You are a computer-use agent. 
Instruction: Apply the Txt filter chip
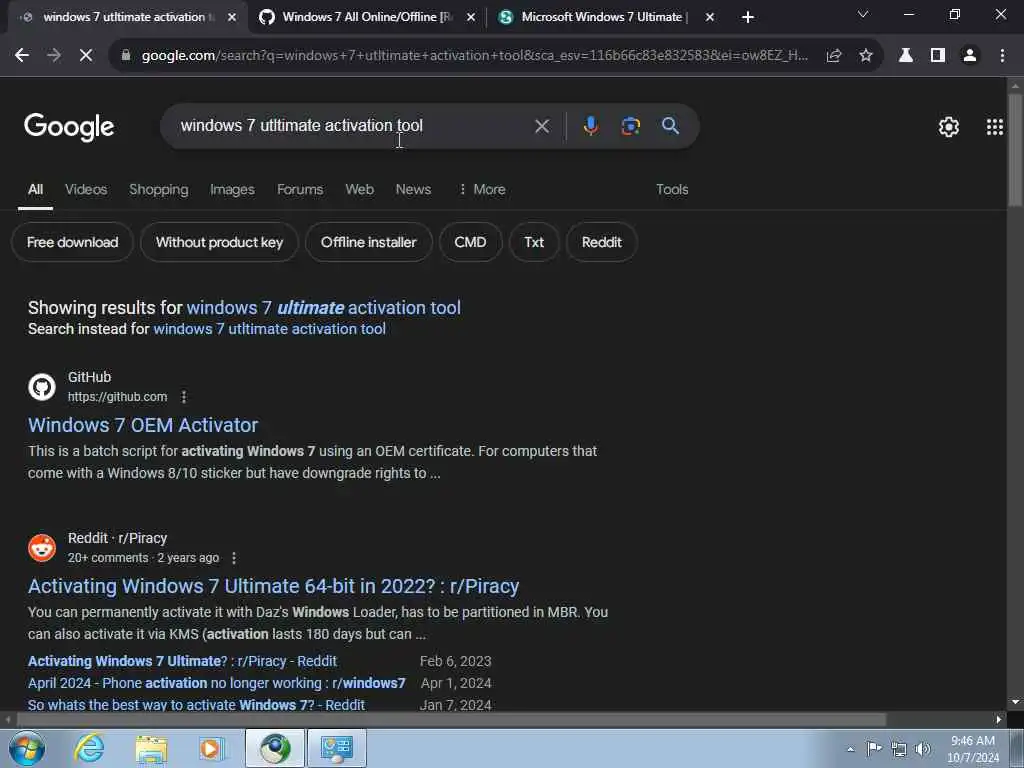point(534,242)
